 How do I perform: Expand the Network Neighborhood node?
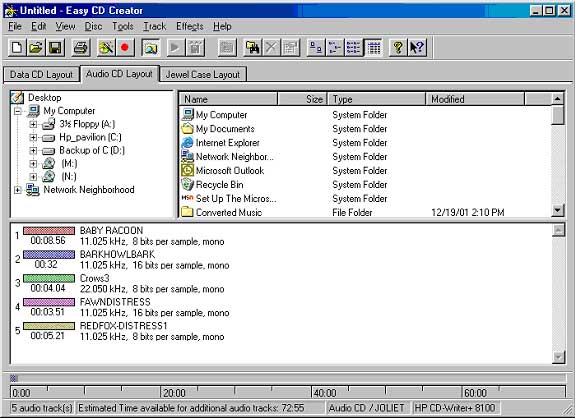click(18, 190)
